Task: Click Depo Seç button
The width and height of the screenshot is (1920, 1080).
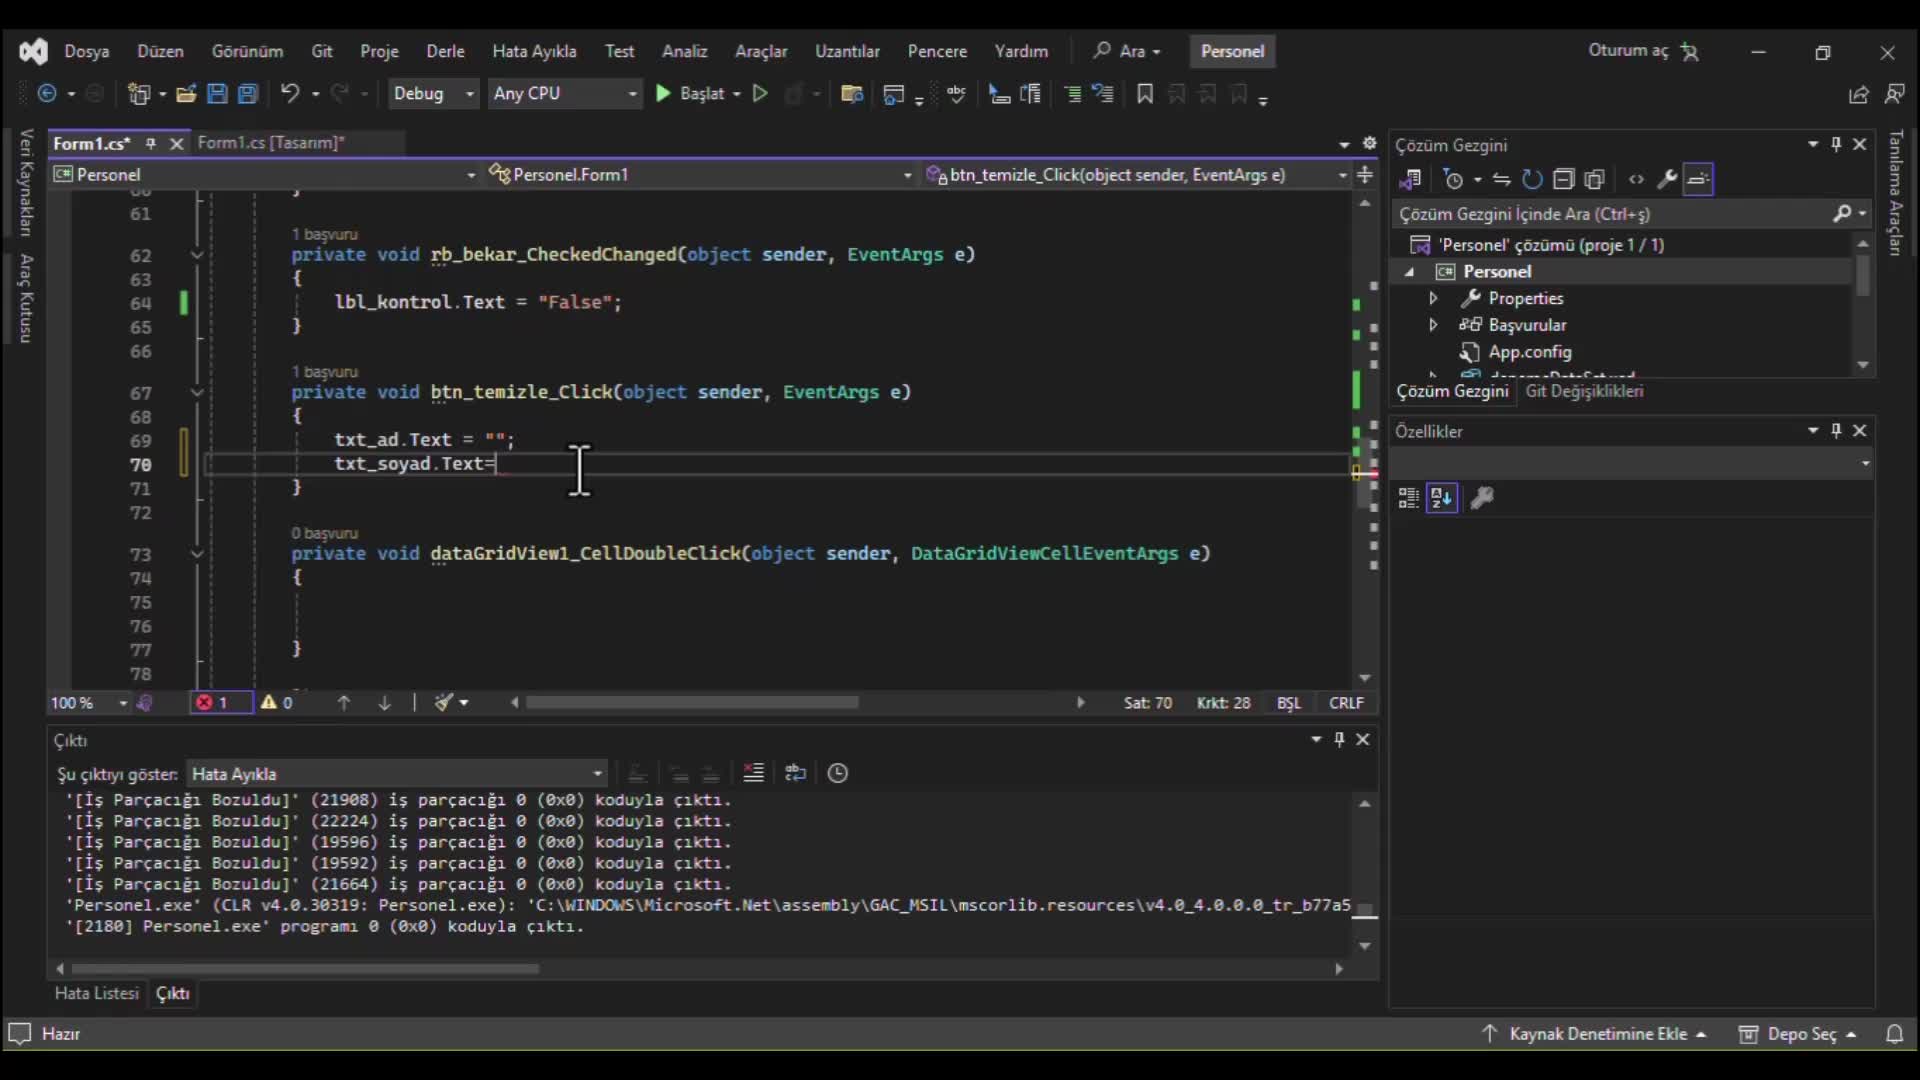Action: 1798,1034
